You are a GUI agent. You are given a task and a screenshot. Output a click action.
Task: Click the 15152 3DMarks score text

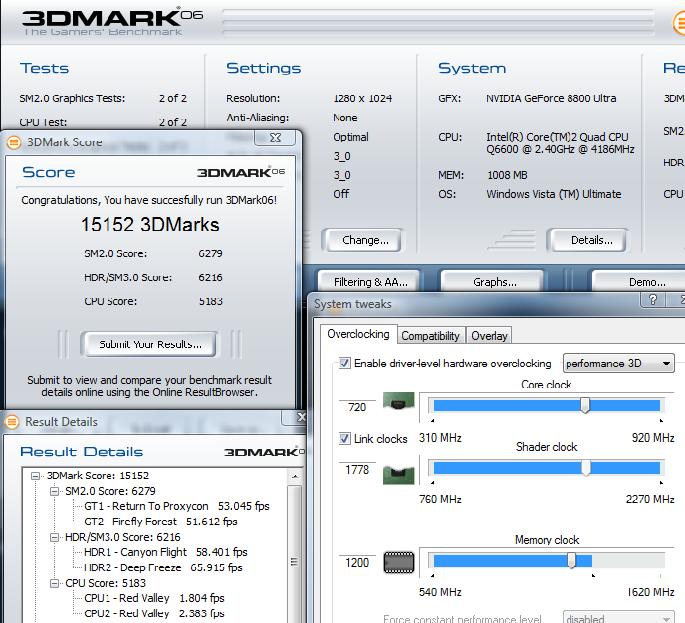pos(150,225)
